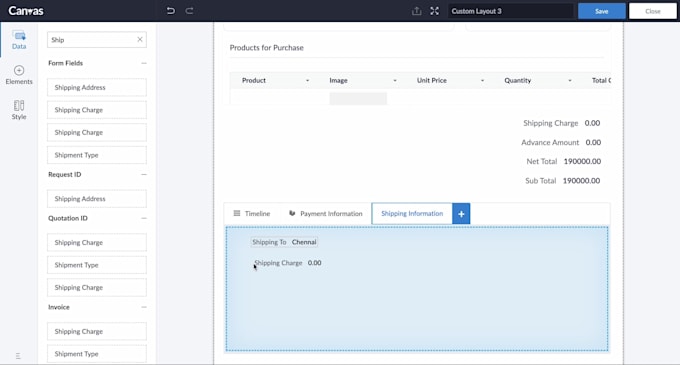Viewport: 680px width, 365px height.
Task: Click the sidebar collapse icon at bottom left
Action: tap(18, 356)
